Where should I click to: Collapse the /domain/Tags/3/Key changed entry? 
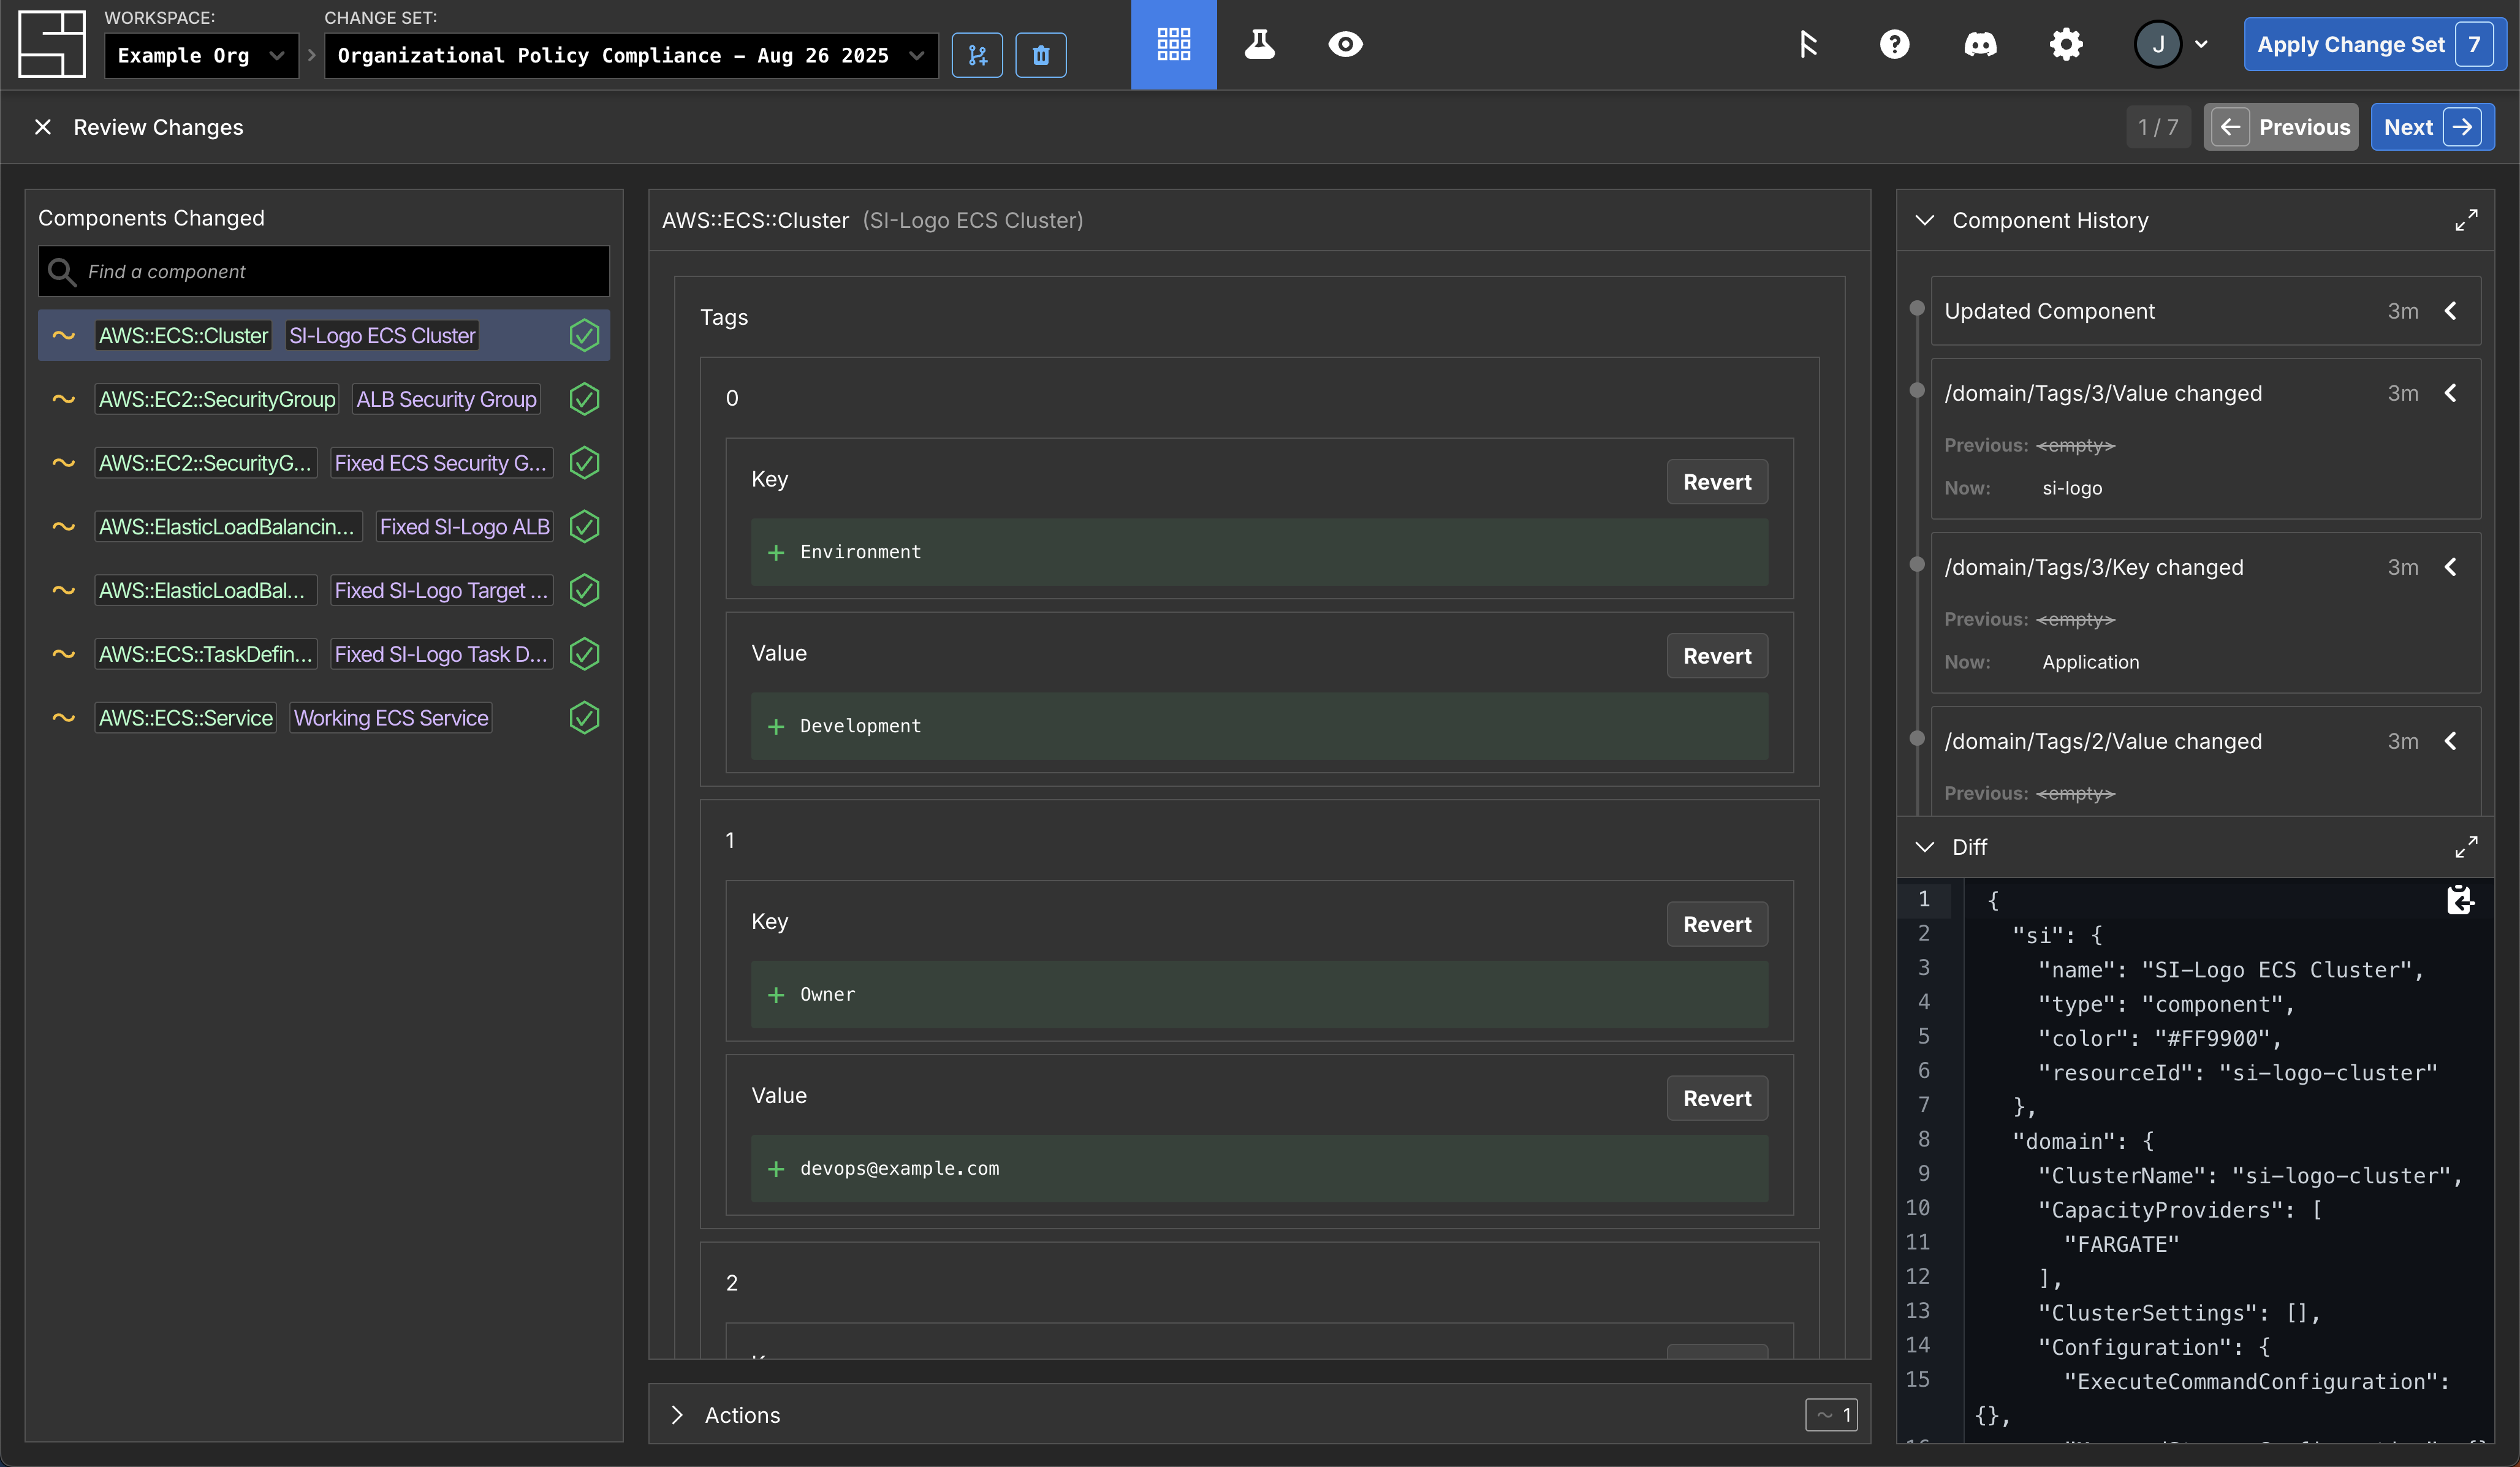click(2450, 567)
